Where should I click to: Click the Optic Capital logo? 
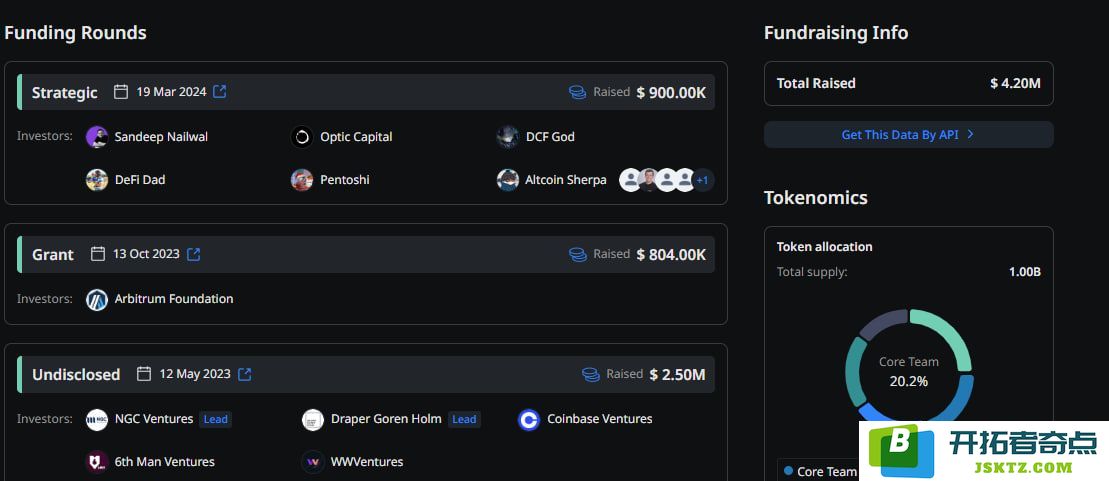pos(302,137)
